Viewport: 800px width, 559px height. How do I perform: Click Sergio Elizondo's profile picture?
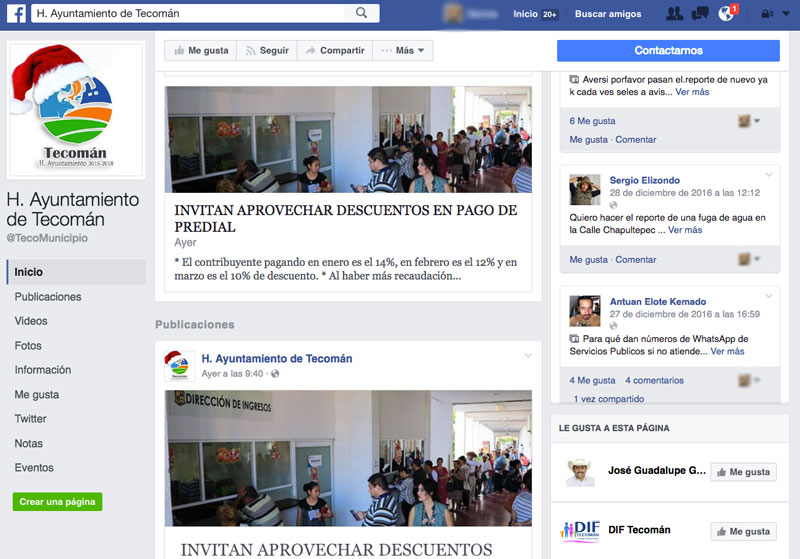pos(585,189)
